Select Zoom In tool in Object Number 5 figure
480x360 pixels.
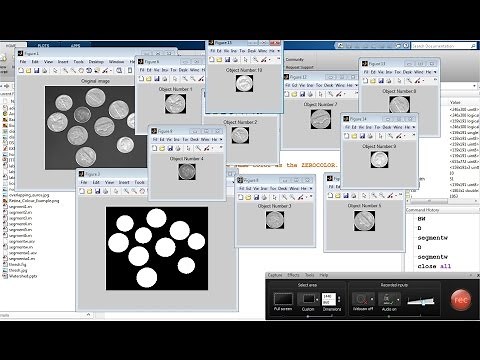[374, 196]
